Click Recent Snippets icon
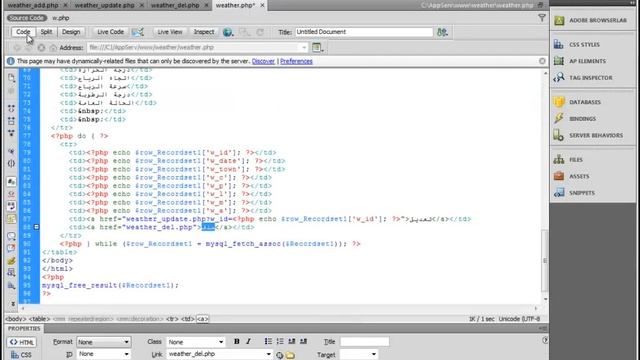 click(x=11, y=273)
